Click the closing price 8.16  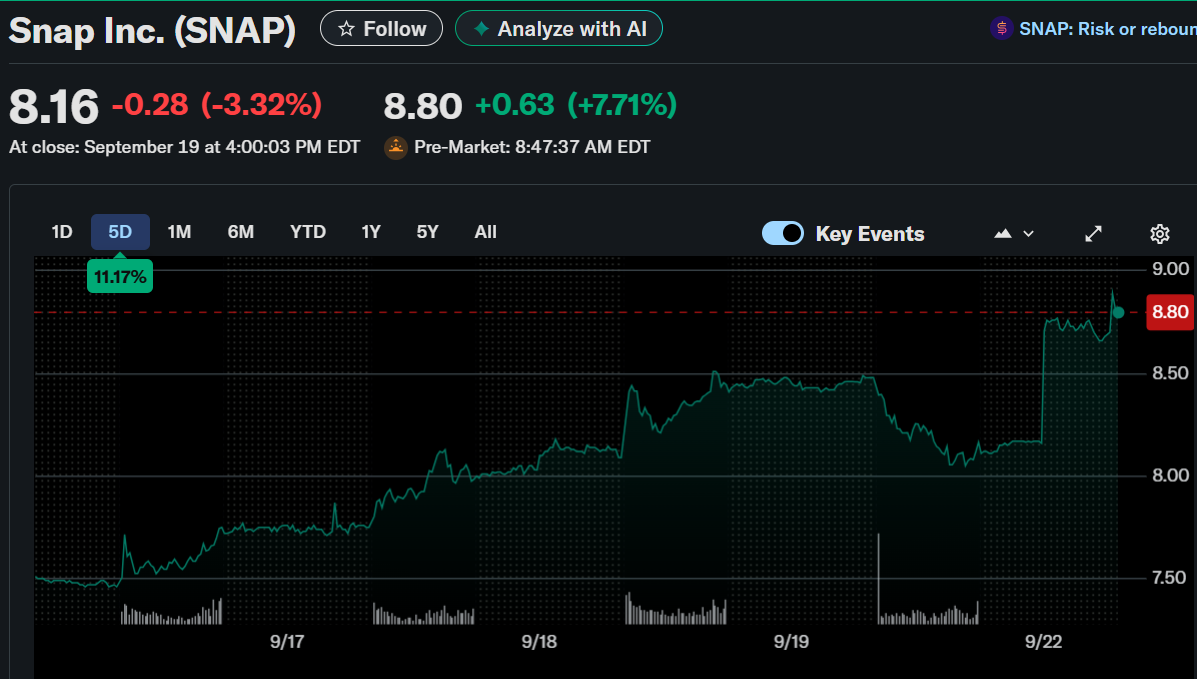(x=54, y=106)
